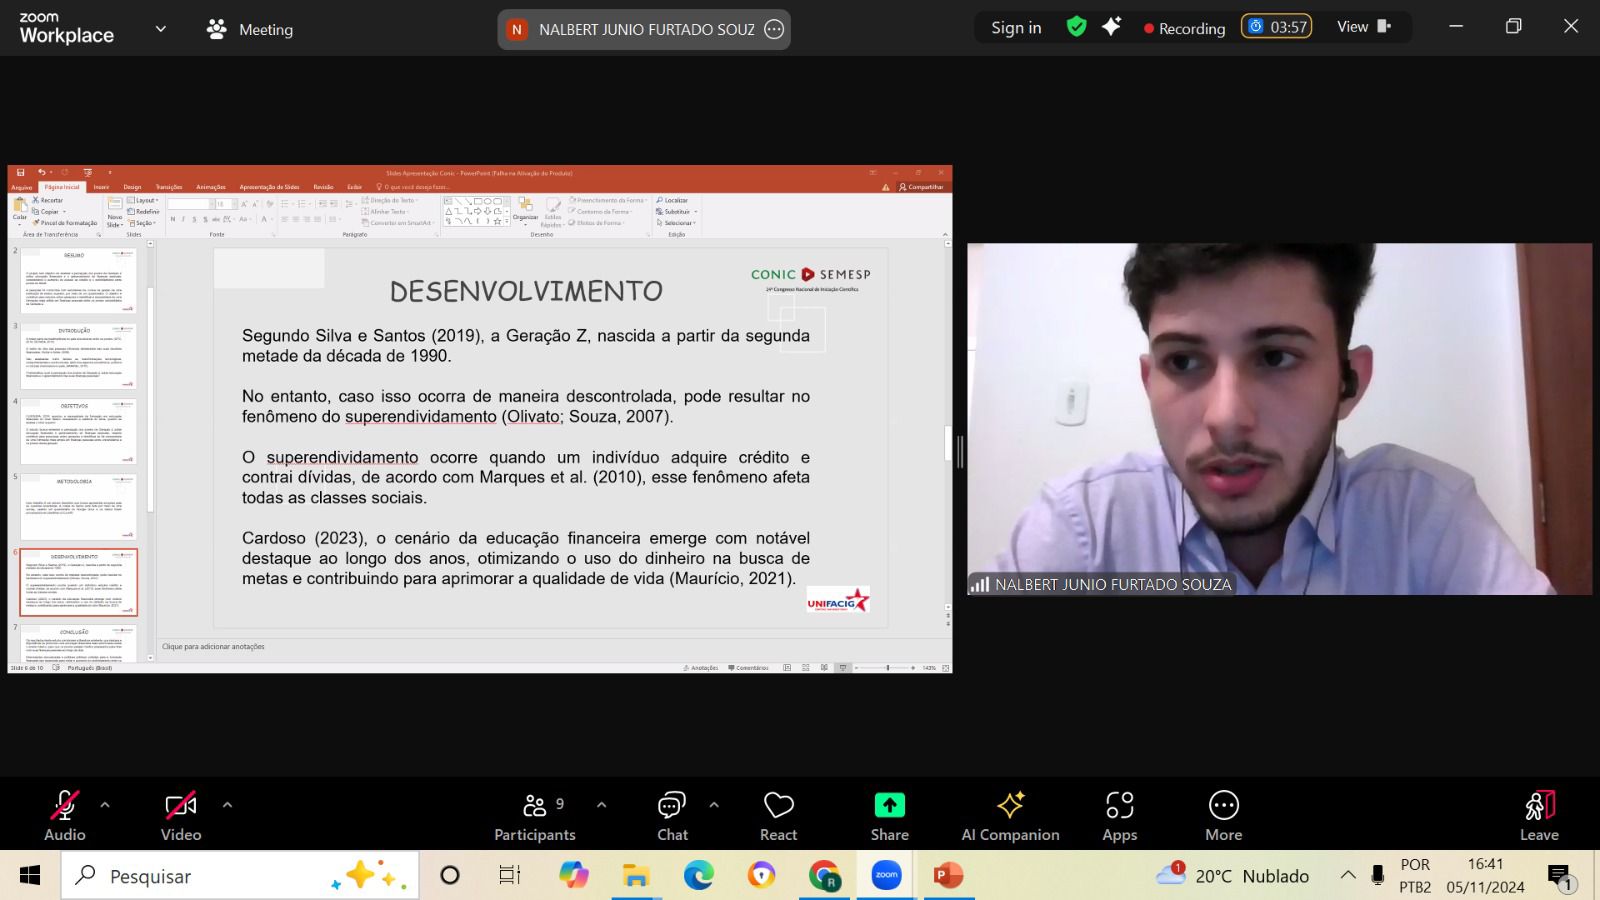Open the Participants list
Viewport: 1600px width, 900px height.
click(x=535, y=816)
